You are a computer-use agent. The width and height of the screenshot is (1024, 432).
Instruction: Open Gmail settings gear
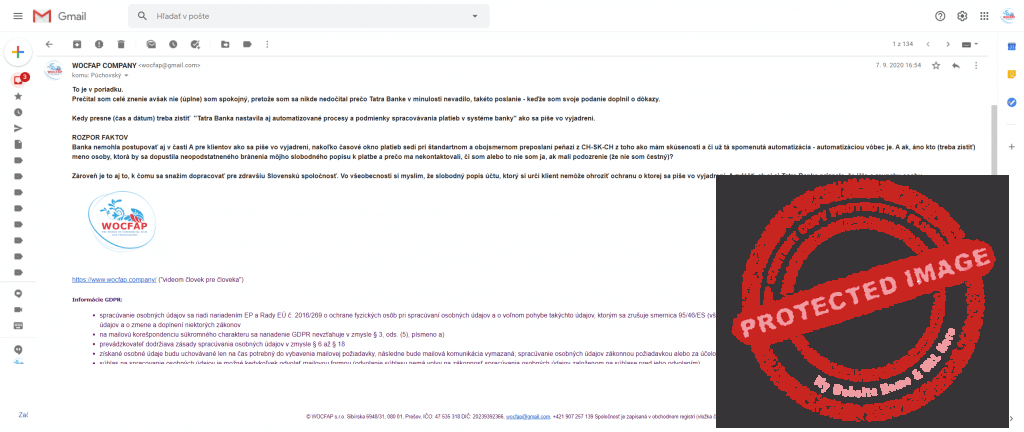(x=962, y=16)
